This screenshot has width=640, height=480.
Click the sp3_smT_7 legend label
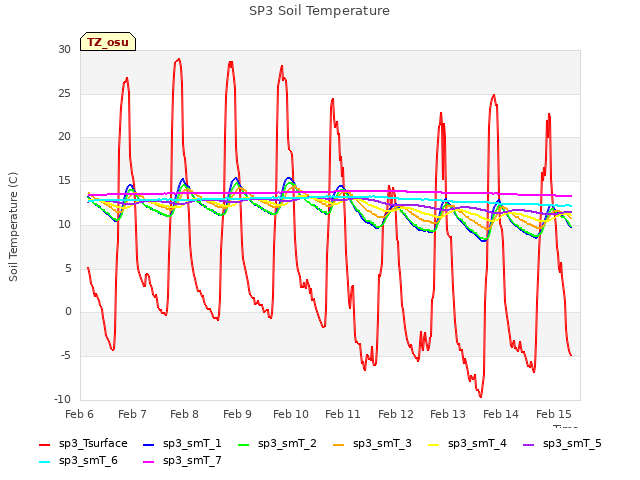pos(192,460)
